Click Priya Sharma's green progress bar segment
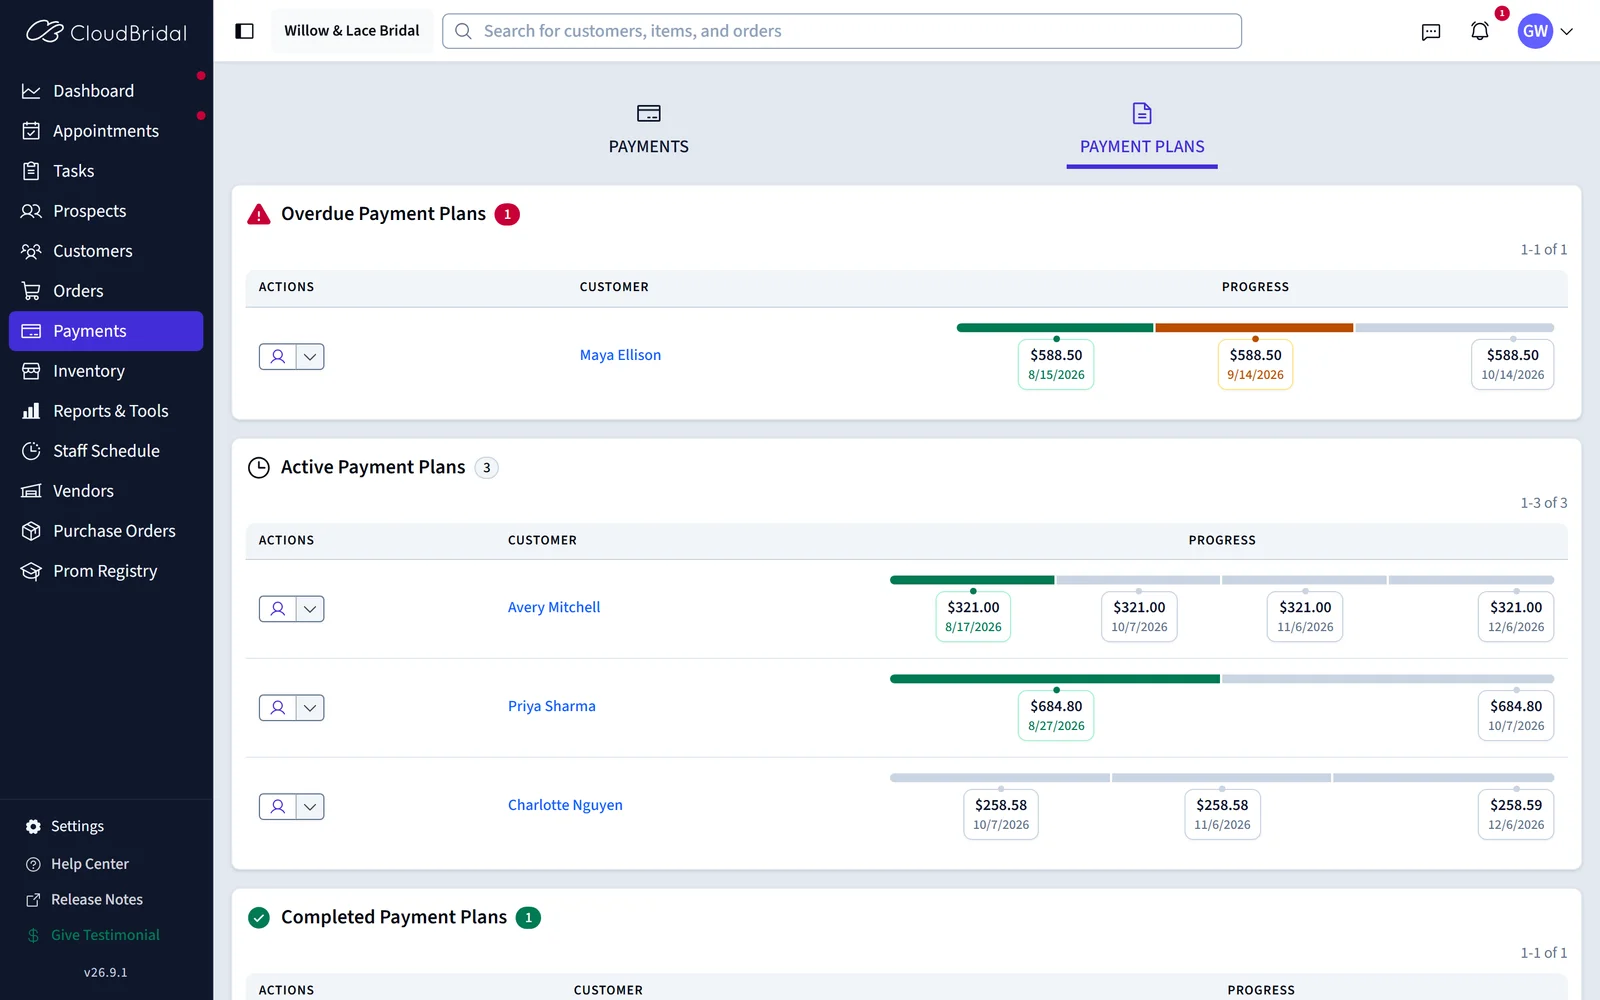1600x1000 pixels. click(x=1055, y=679)
